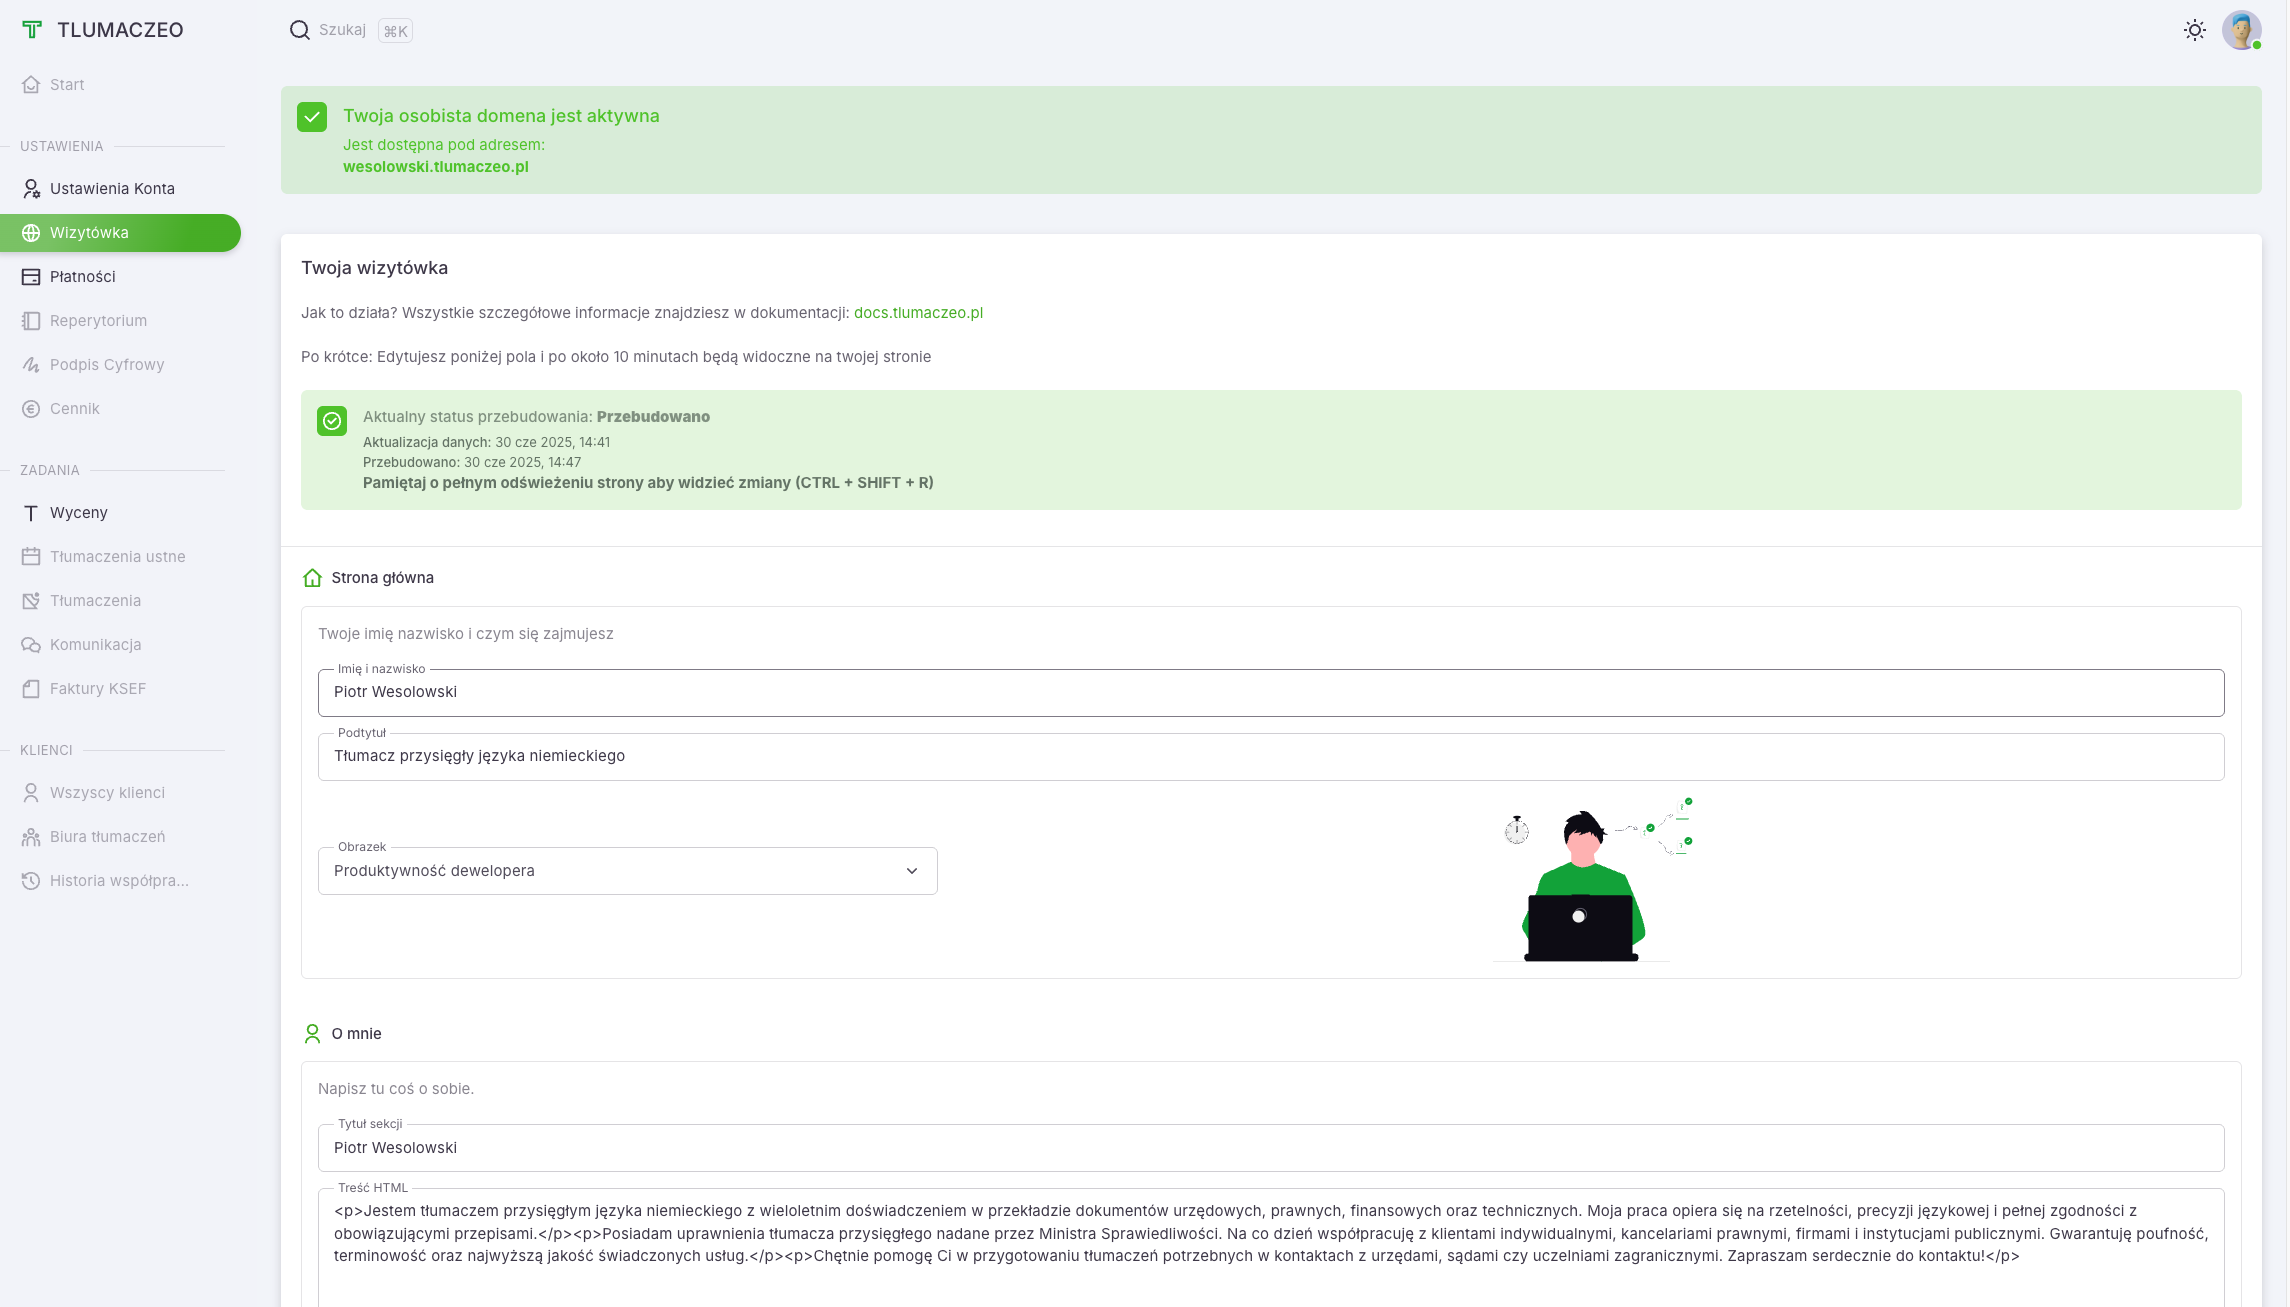Open the user avatar menu
The width and height of the screenshot is (2290, 1307).
click(2241, 30)
